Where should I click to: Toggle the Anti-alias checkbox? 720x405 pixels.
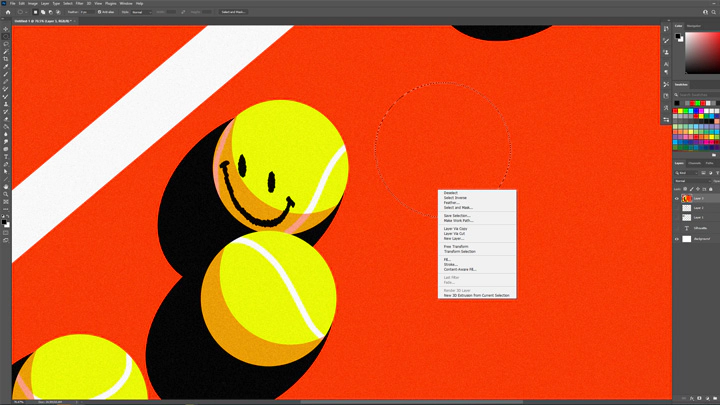(x=99, y=12)
